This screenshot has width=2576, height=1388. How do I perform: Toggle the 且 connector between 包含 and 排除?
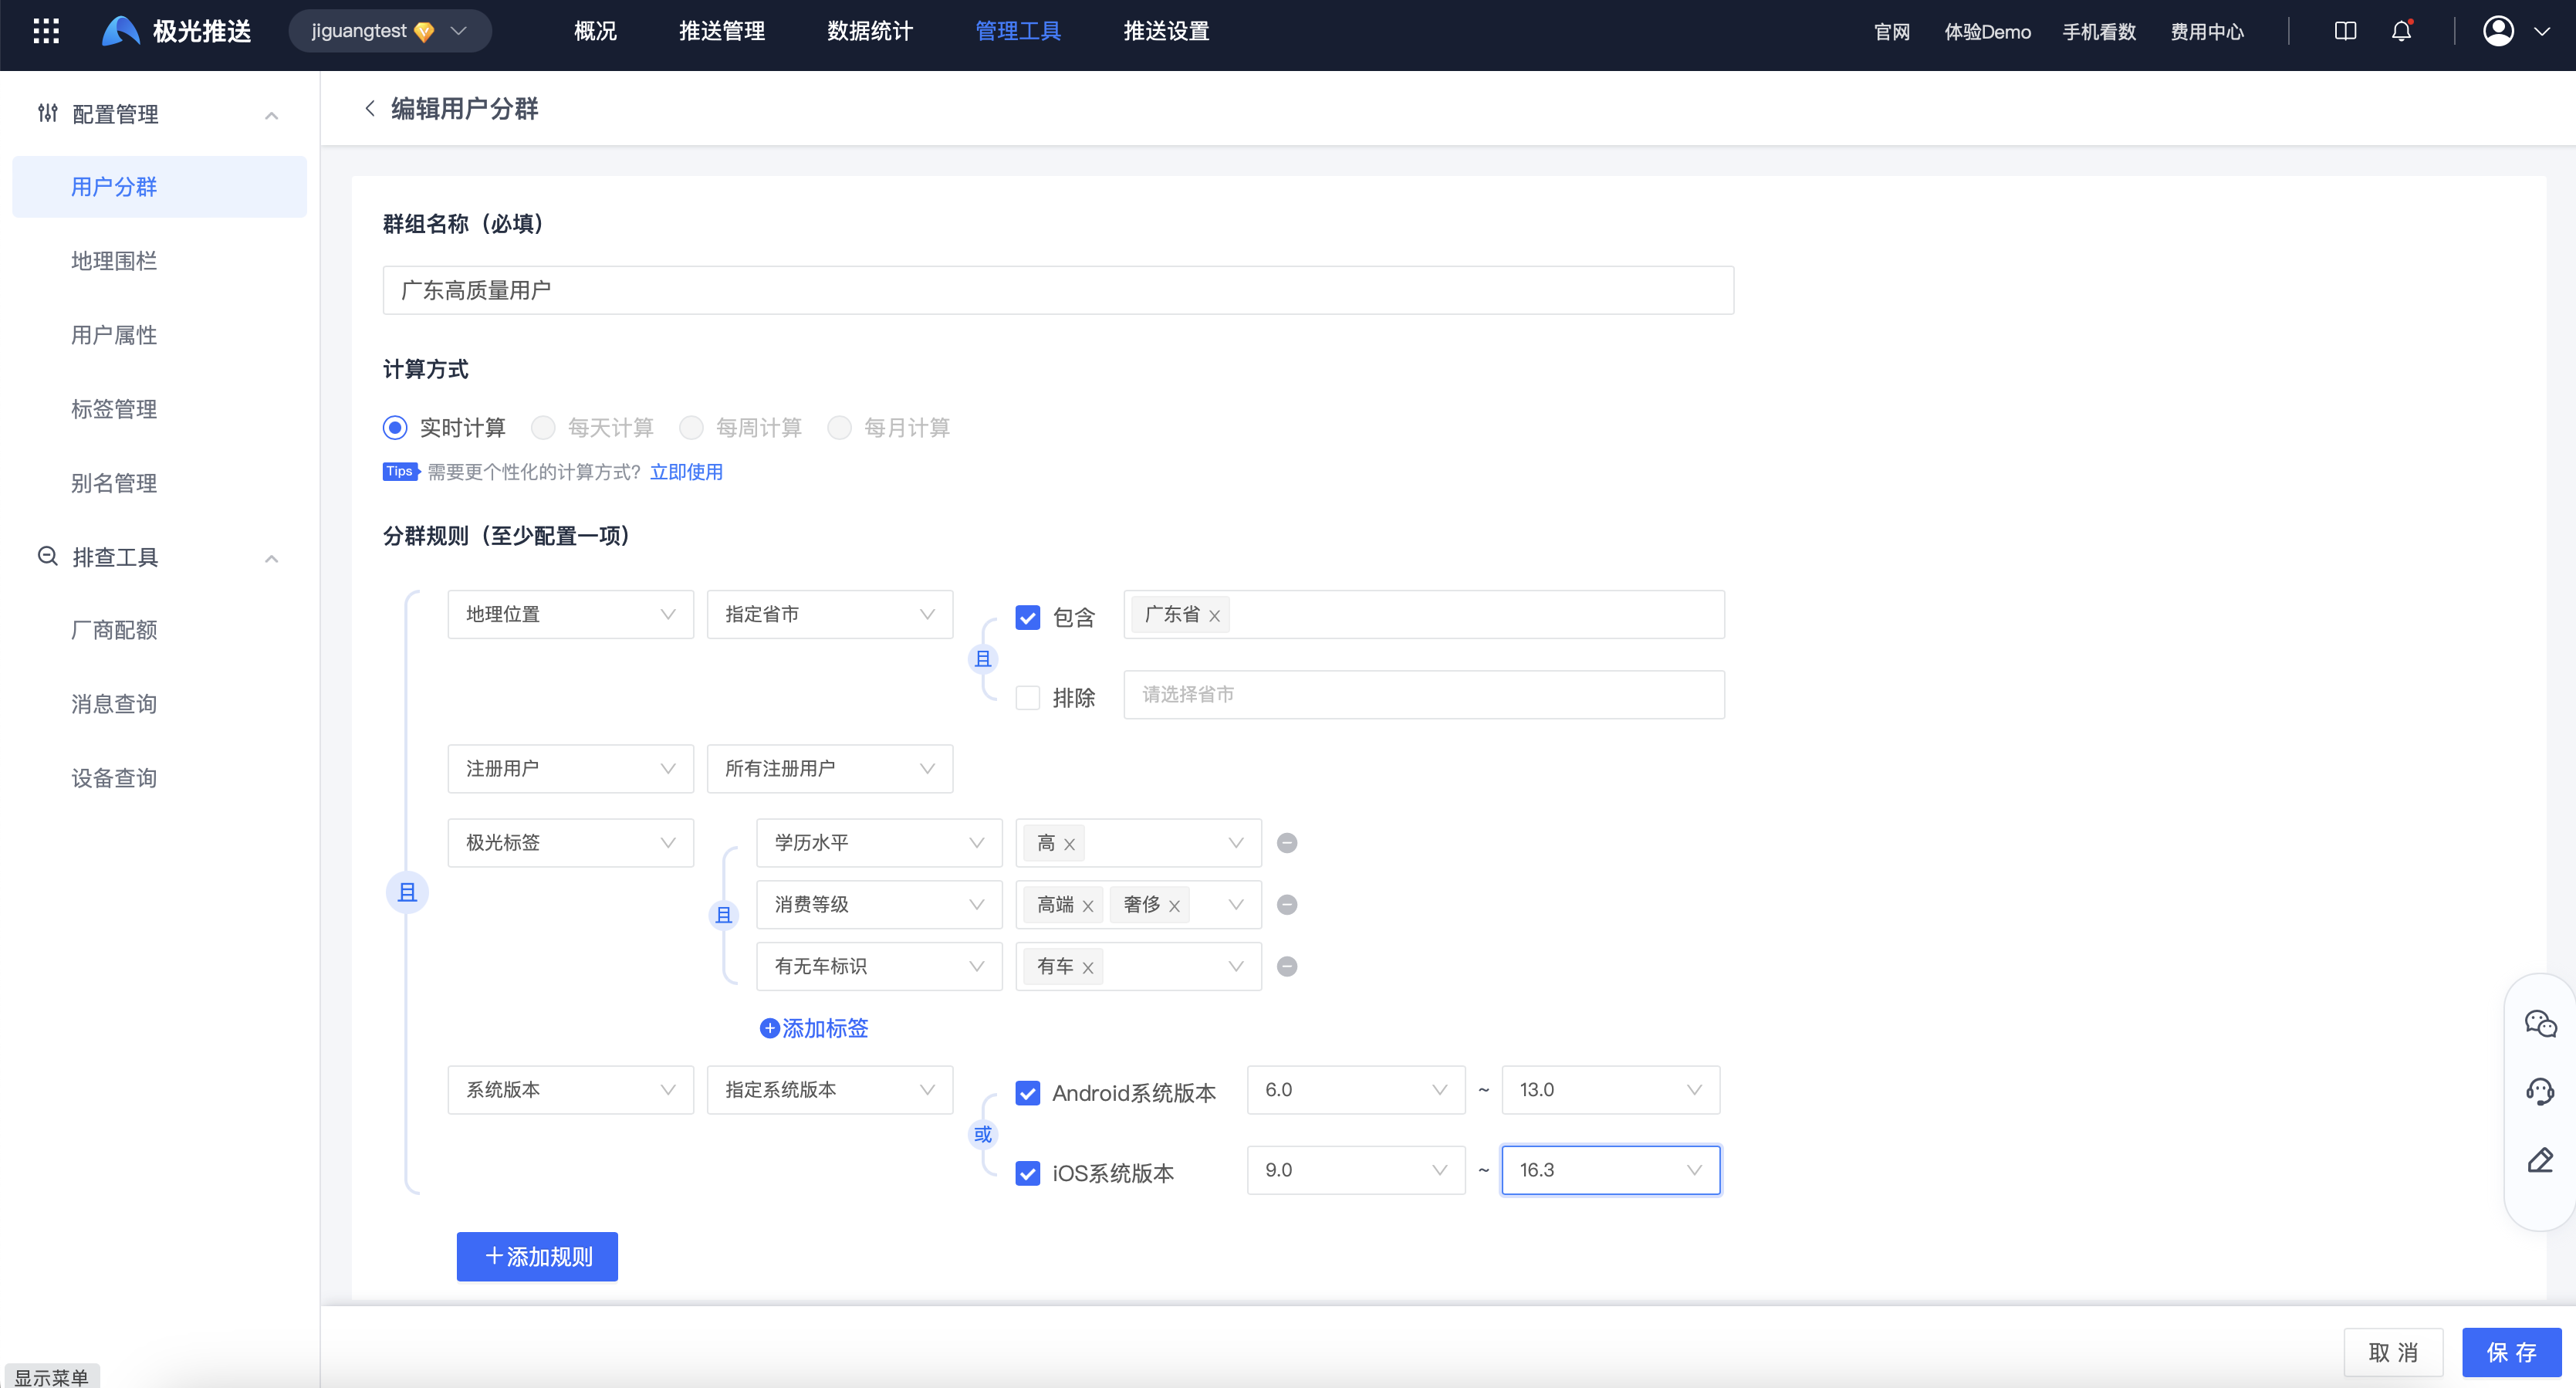coord(983,659)
